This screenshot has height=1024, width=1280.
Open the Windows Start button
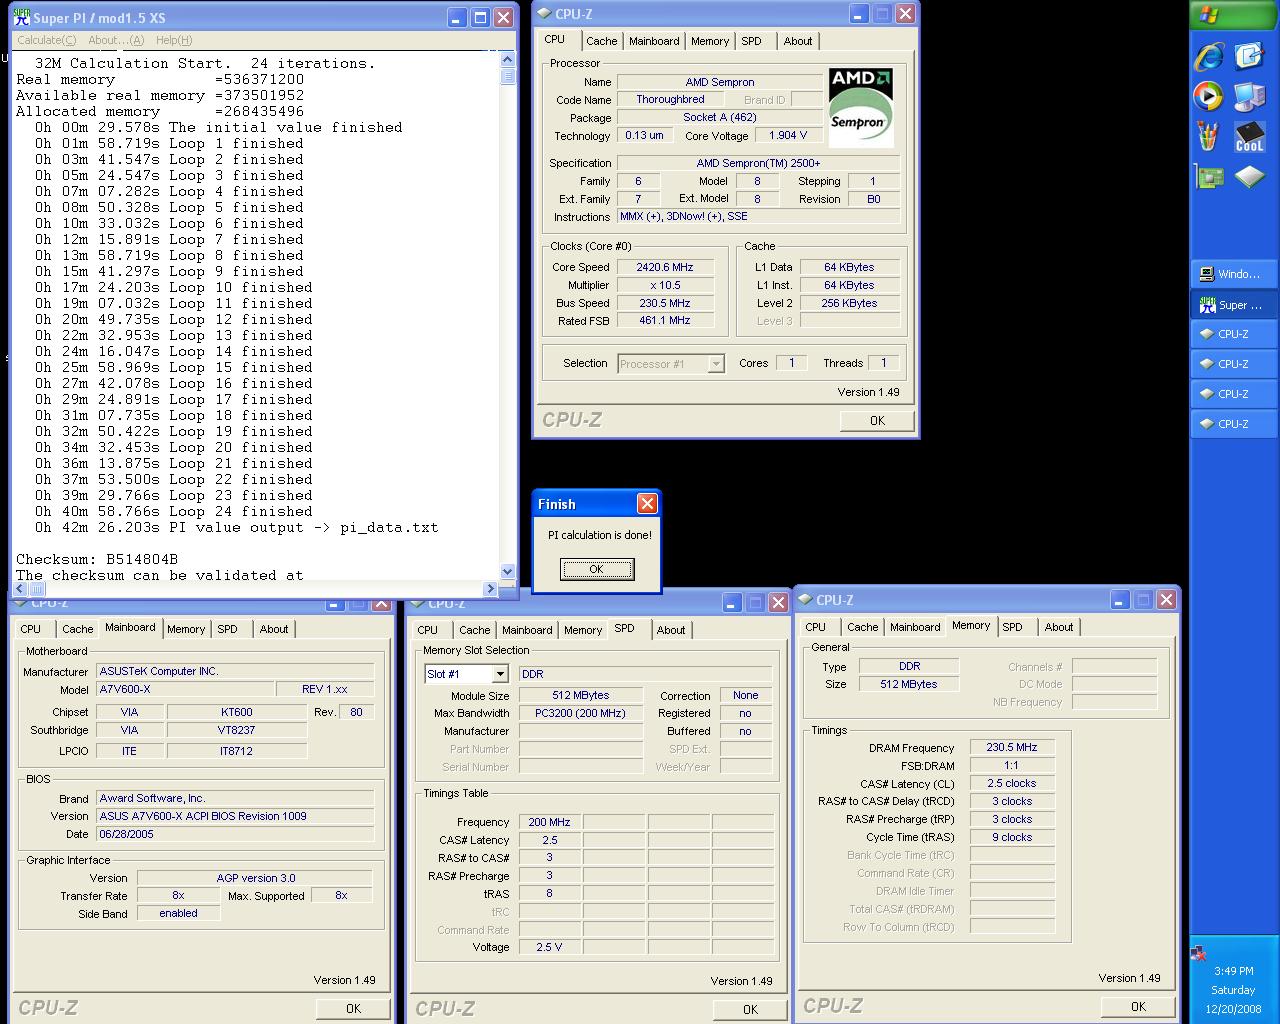tap(1235, 15)
